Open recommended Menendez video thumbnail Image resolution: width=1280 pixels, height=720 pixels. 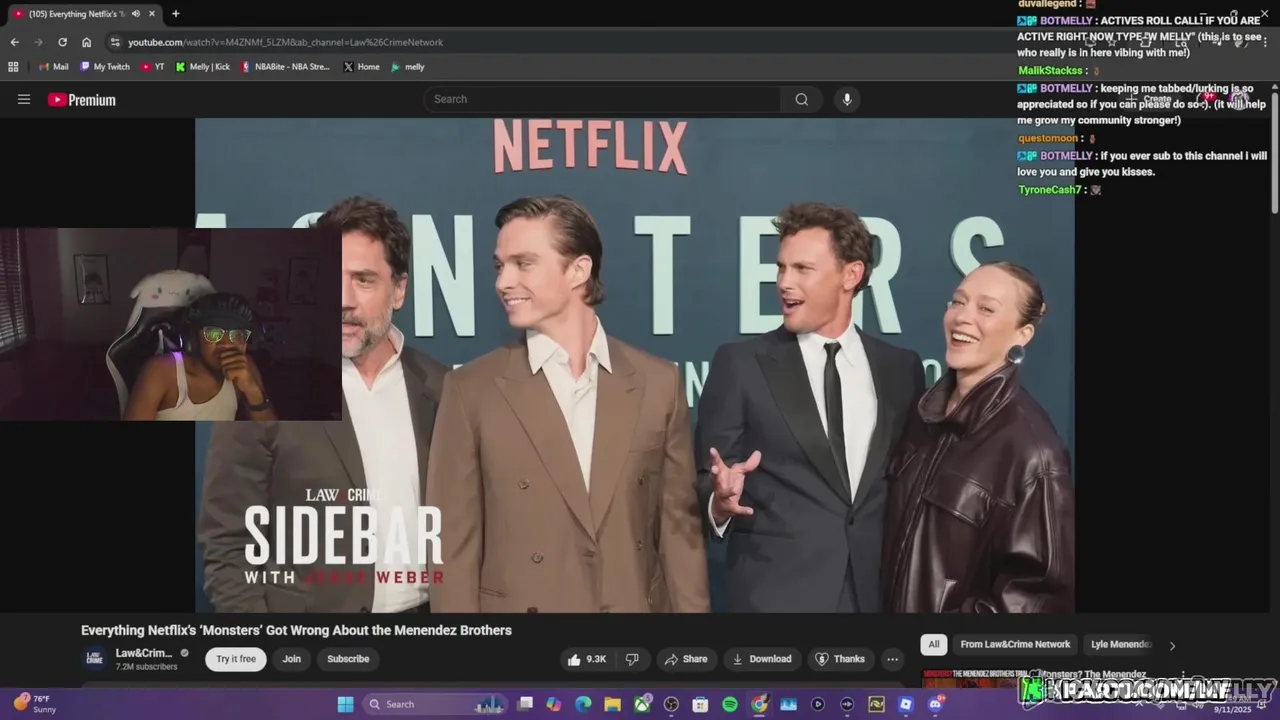[976, 680]
